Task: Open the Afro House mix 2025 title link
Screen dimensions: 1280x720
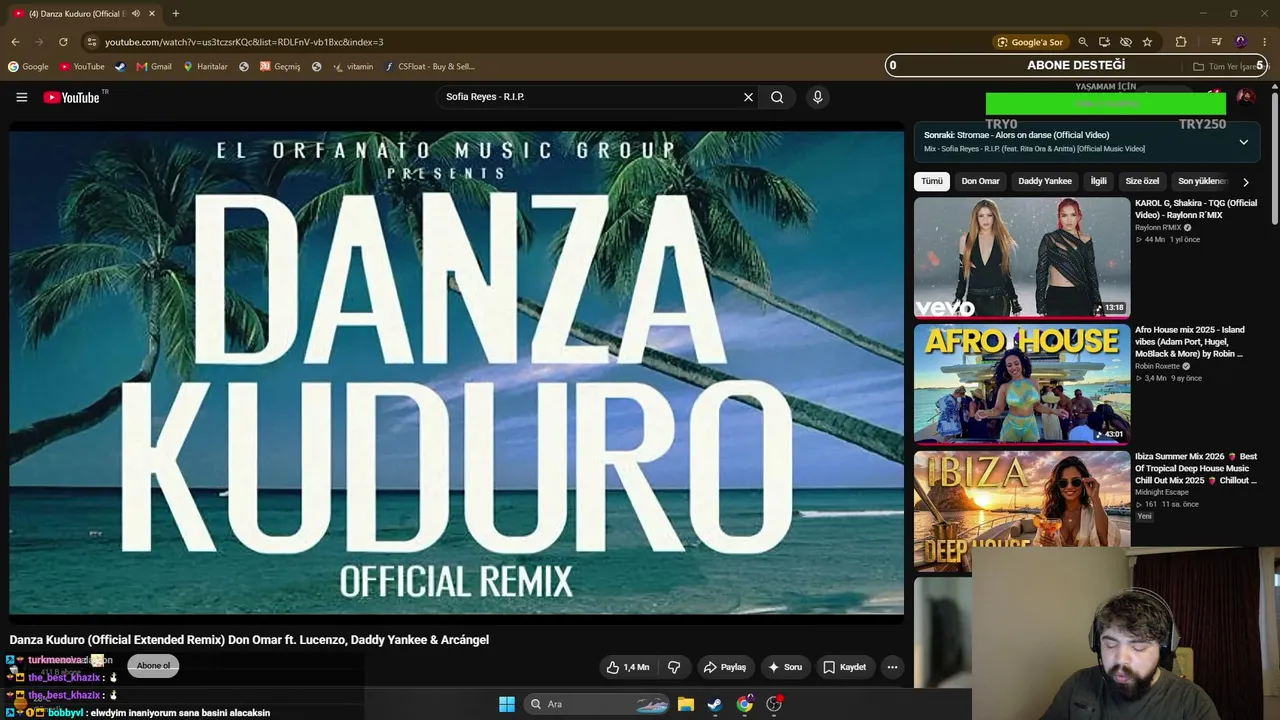Action: click(x=1190, y=342)
